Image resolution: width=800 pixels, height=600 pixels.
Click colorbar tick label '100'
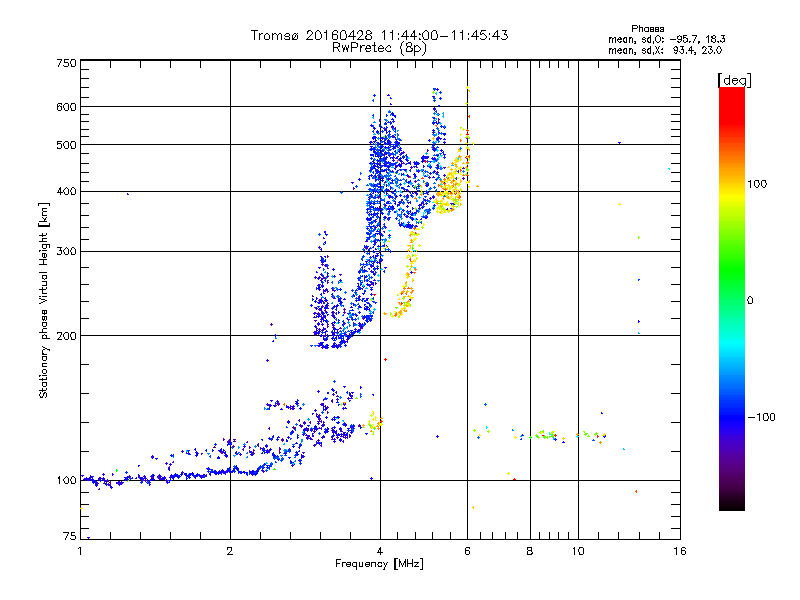[757, 184]
